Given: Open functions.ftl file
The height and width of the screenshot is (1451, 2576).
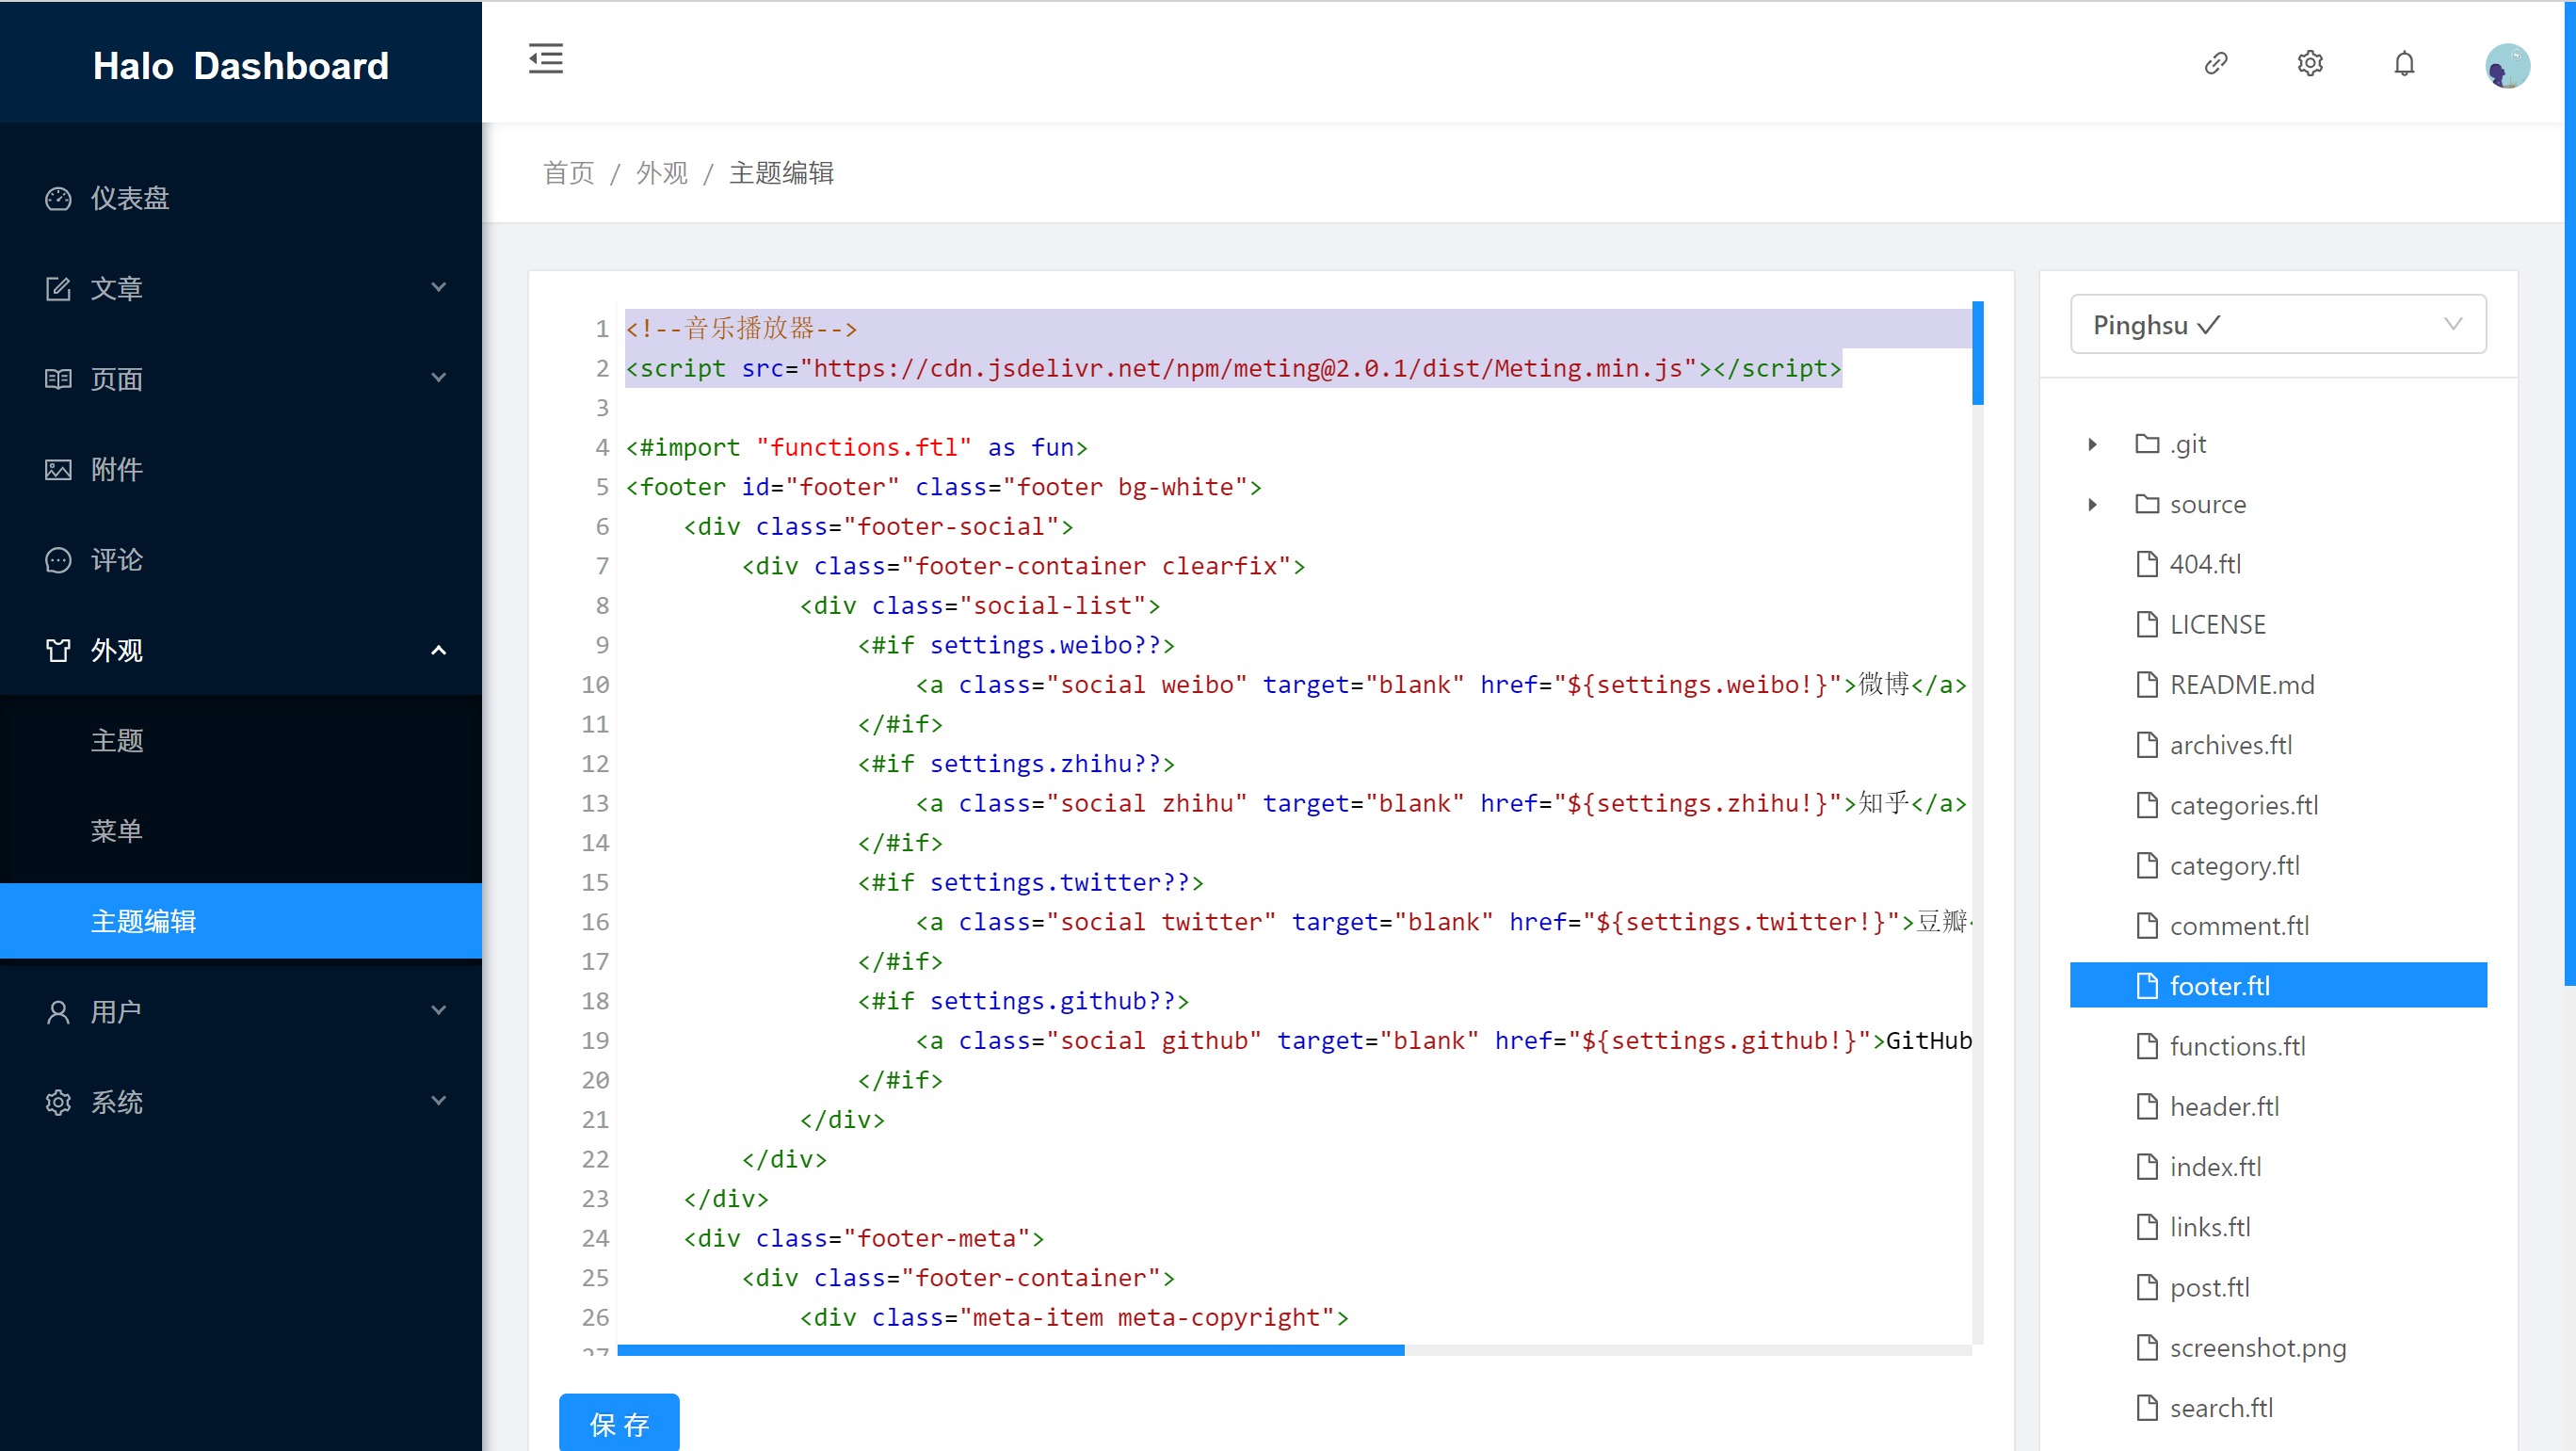Looking at the screenshot, I should [2220, 1047].
